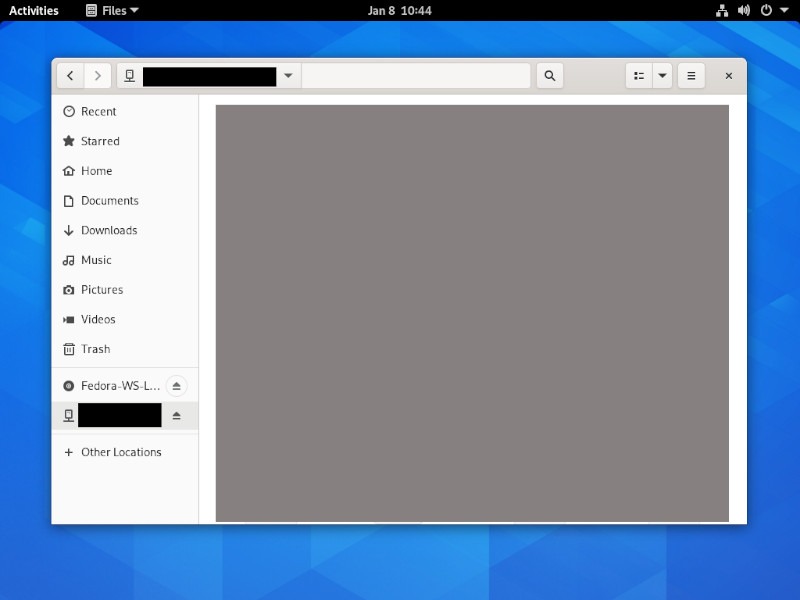The image size is (800, 600).
Task: Eject the mounted removable drive in the sidebar
Action: [177, 415]
